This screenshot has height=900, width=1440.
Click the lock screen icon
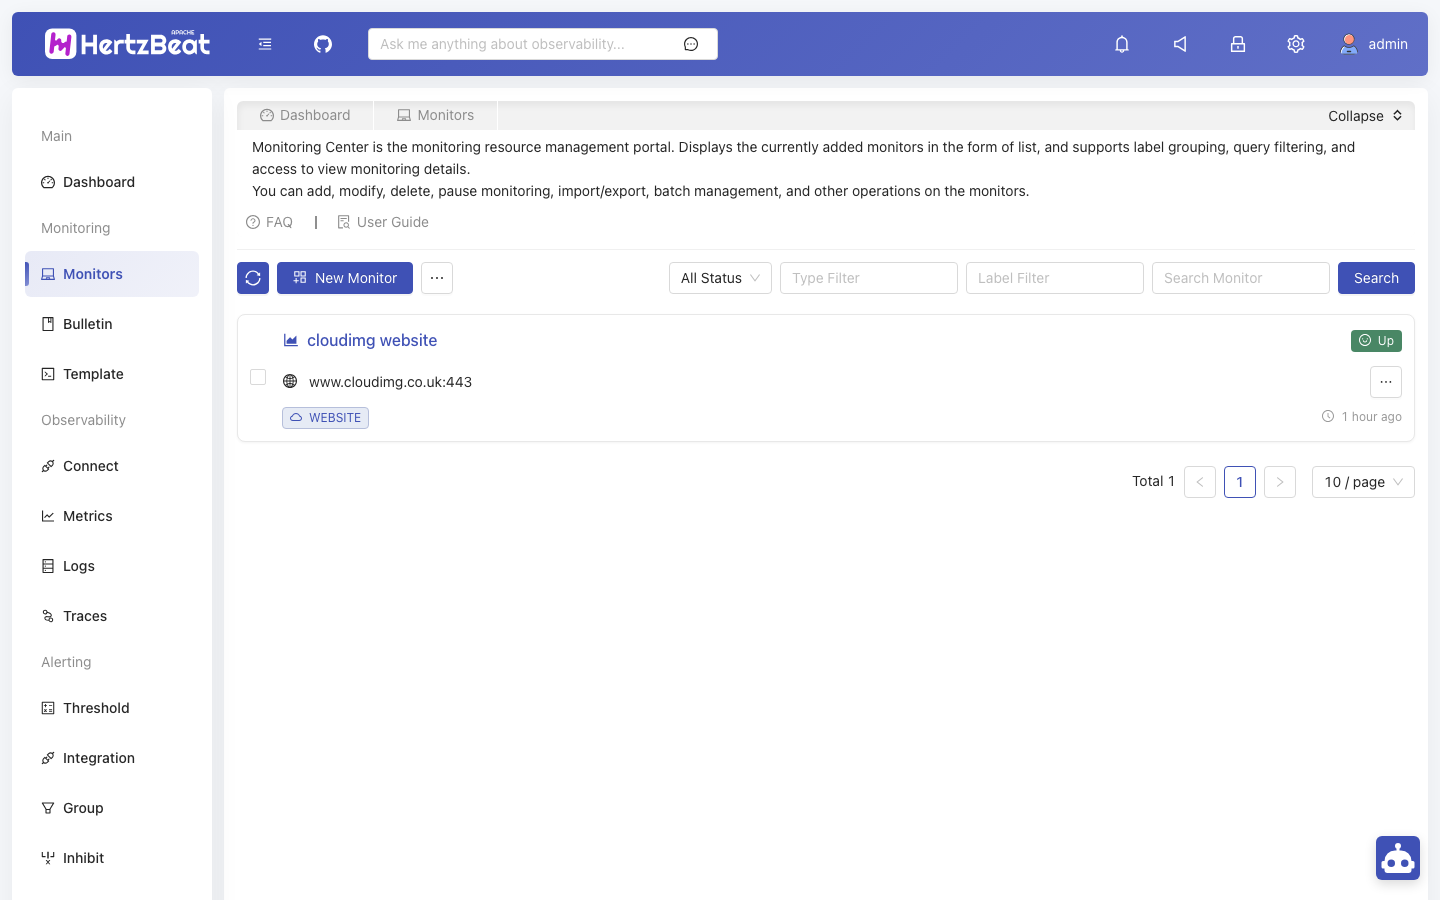(1238, 44)
